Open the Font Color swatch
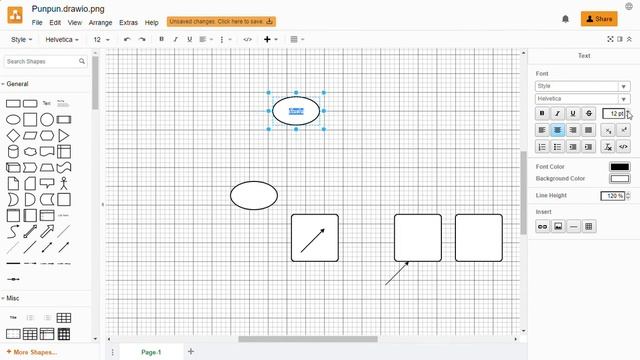The width and height of the screenshot is (640, 360). [620, 167]
